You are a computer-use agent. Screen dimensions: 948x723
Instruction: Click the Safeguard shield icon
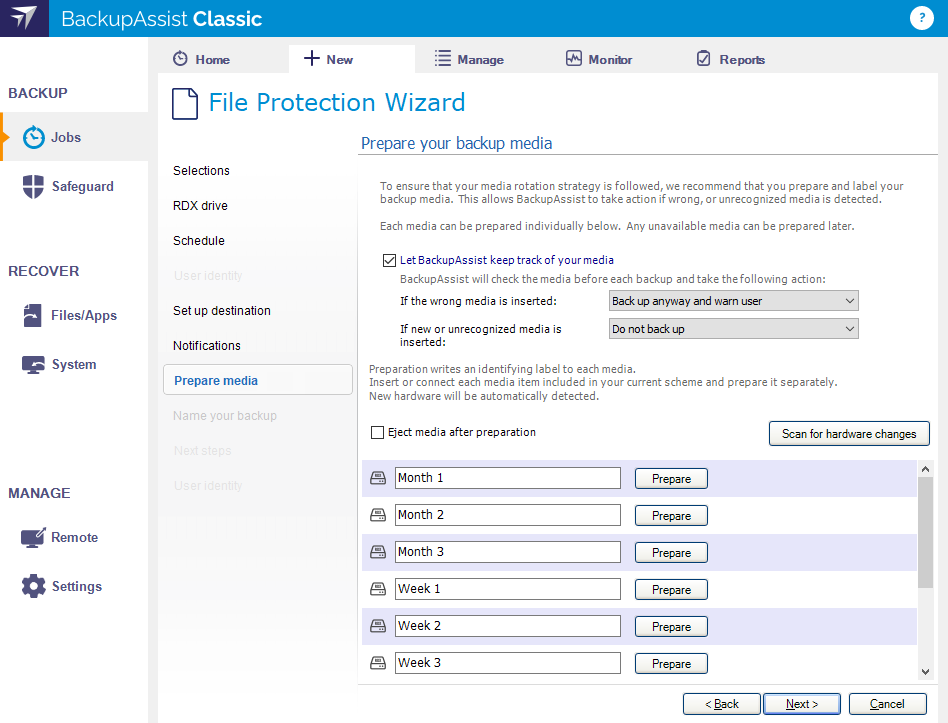[33, 186]
